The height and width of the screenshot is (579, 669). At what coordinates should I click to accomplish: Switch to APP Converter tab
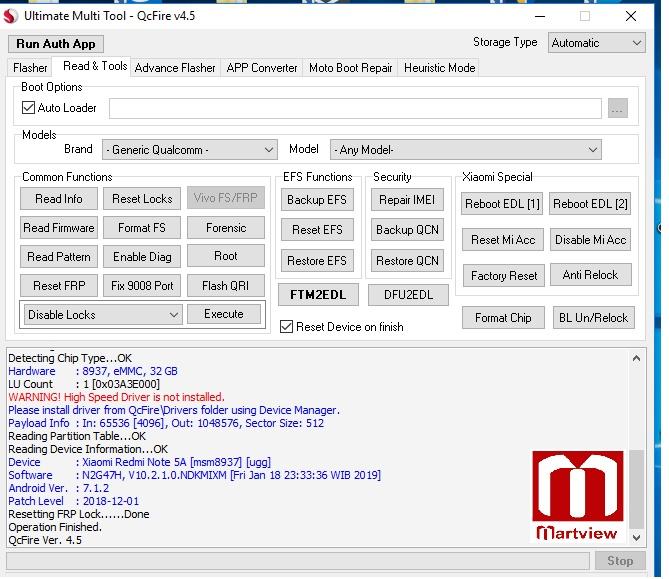pos(262,68)
